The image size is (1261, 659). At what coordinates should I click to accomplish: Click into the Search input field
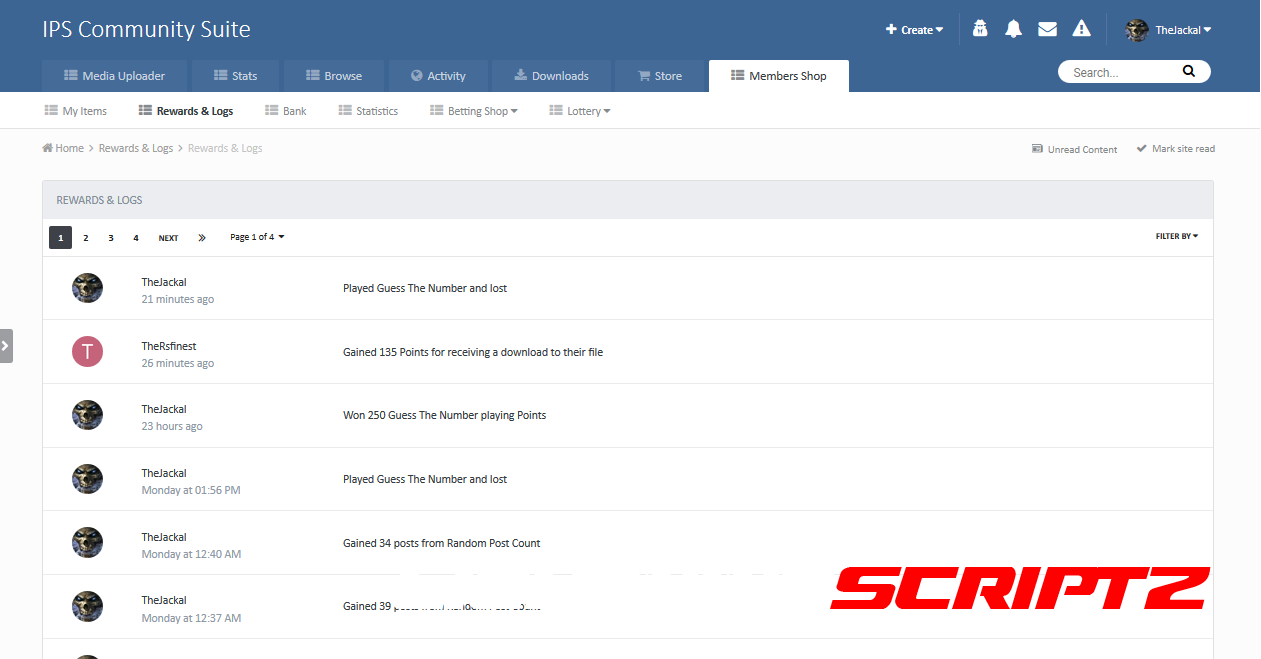point(1120,72)
